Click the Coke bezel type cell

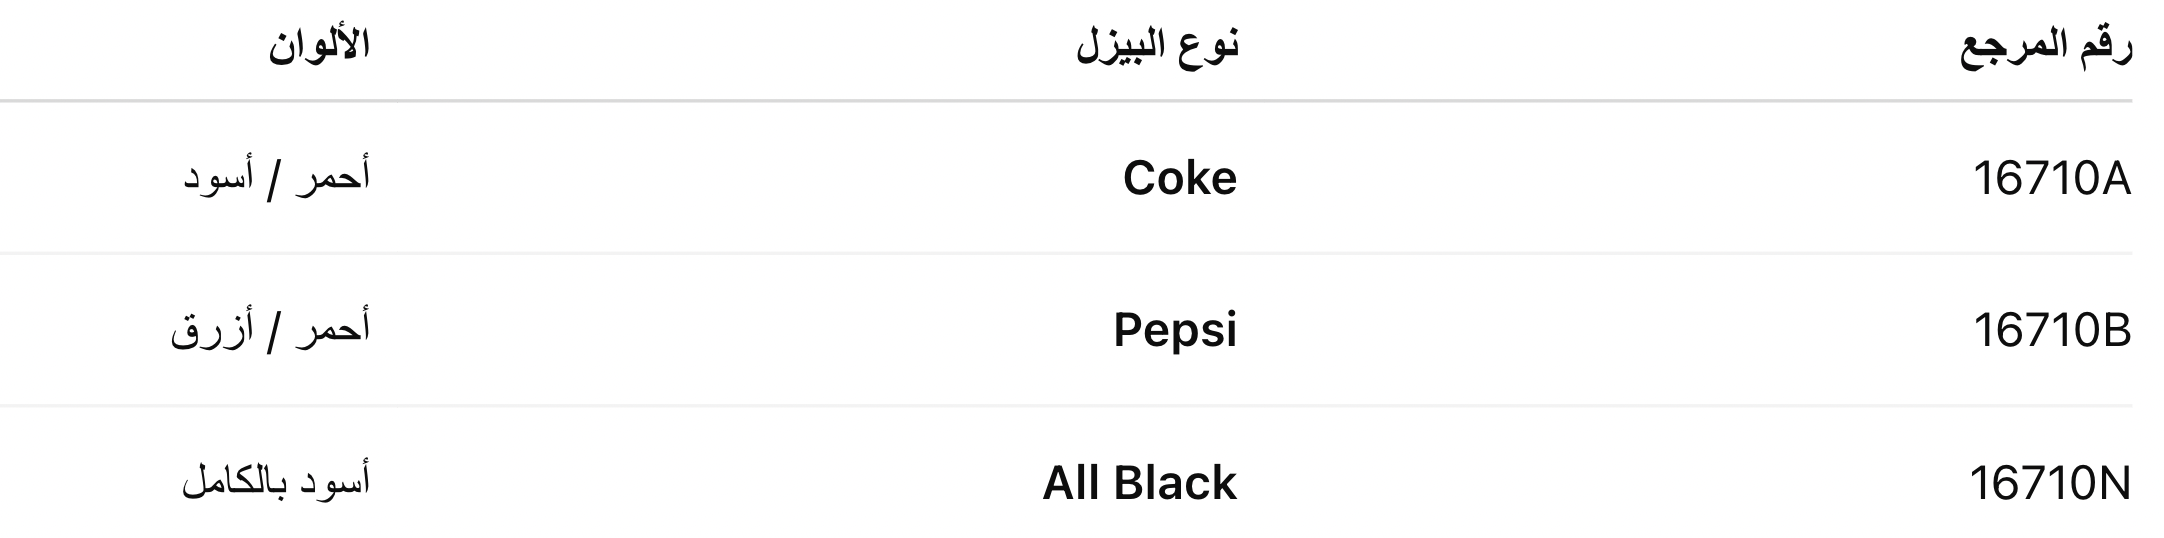tap(1180, 179)
